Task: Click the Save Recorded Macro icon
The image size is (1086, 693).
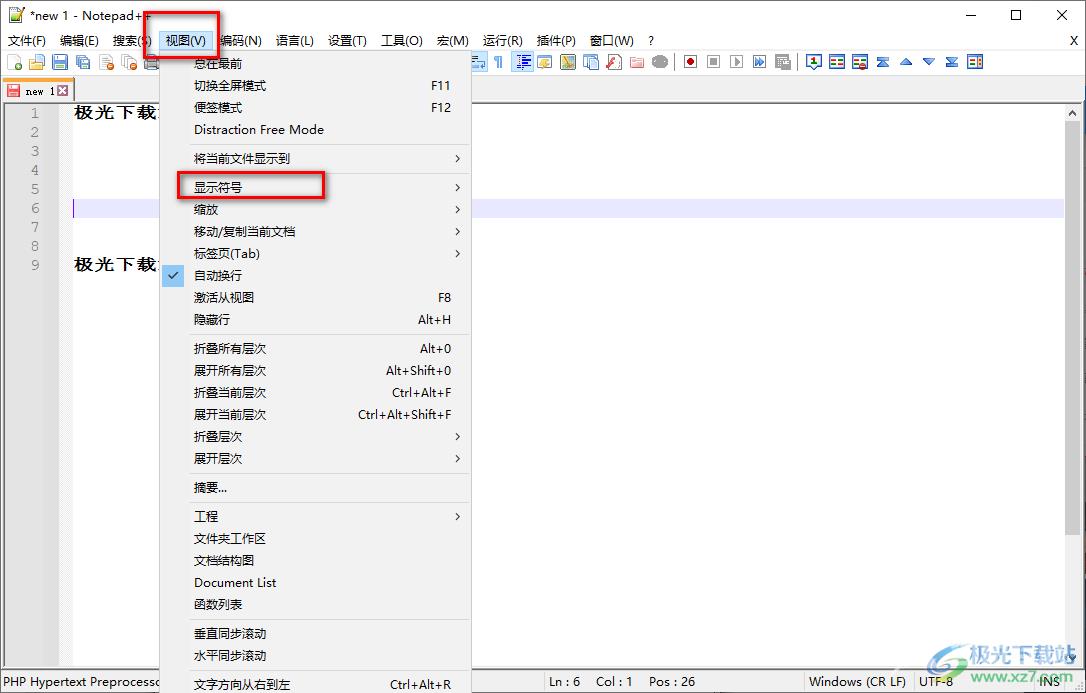Action: click(x=783, y=62)
